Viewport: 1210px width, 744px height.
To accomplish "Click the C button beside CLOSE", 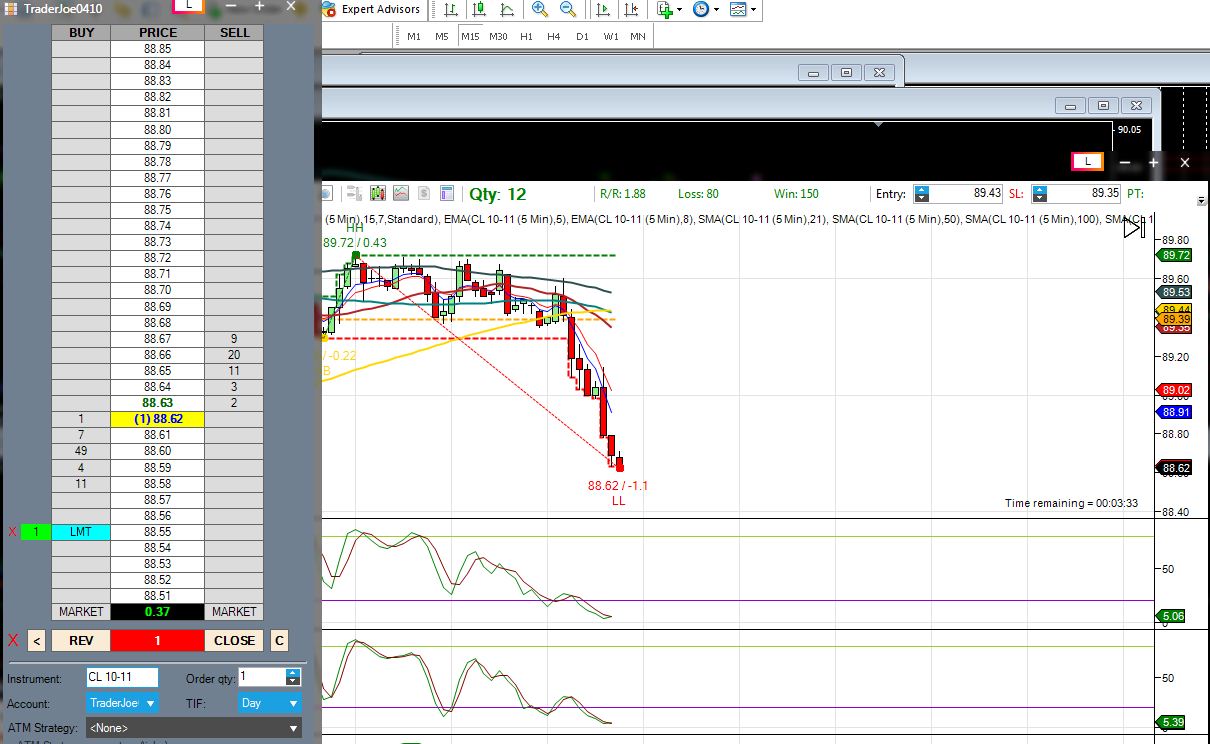I will tap(279, 641).
